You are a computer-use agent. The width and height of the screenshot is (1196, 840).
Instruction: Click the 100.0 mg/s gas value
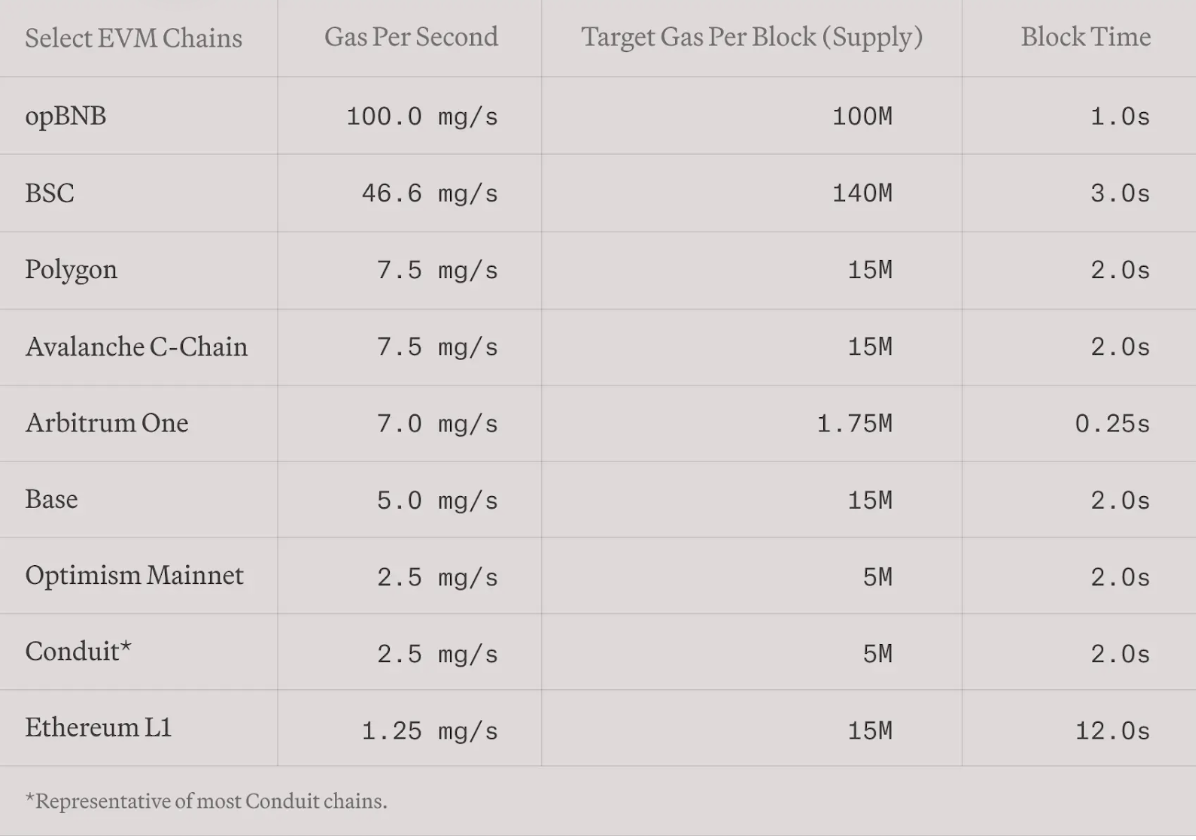click(x=422, y=117)
